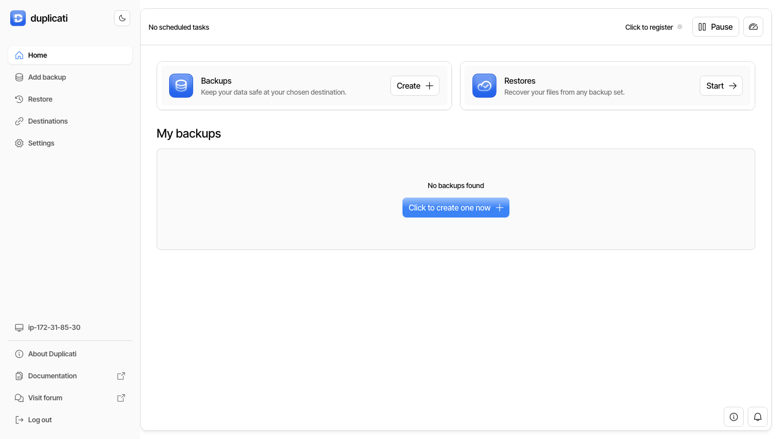Click the blue Restores cloud icon
The image size is (780, 439).
(484, 86)
